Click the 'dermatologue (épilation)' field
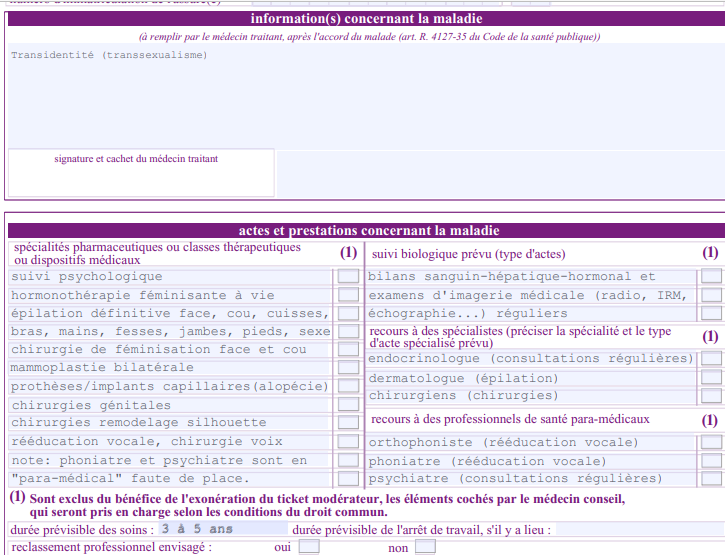This screenshot has height=555, width=725. click(531, 378)
